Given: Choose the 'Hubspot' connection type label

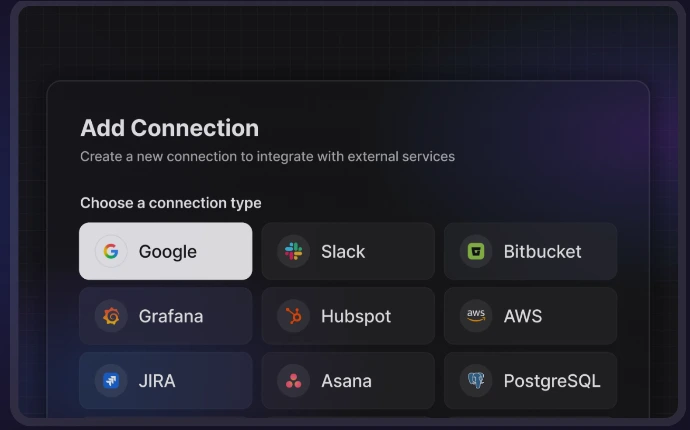Looking at the screenshot, I should tap(356, 316).
